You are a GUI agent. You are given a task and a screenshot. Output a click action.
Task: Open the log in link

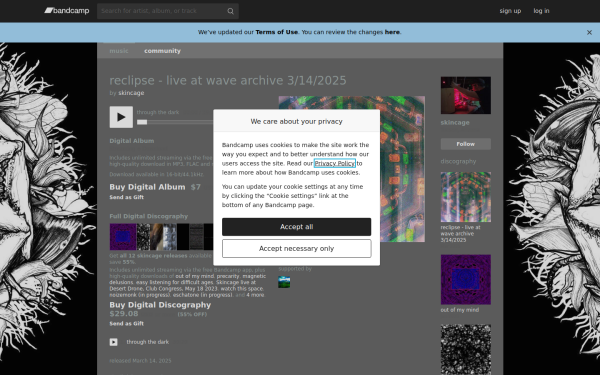click(x=541, y=11)
